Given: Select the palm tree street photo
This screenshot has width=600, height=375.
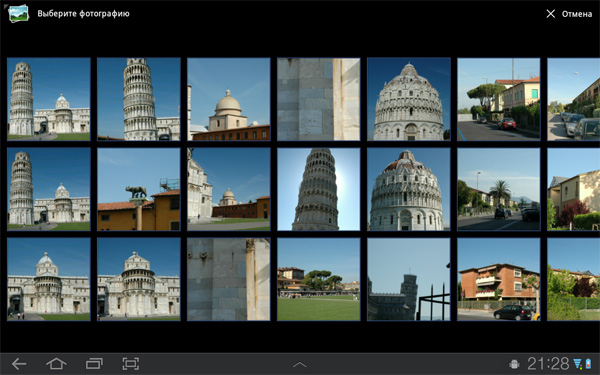Looking at the screenshot, I should point(499,189).
